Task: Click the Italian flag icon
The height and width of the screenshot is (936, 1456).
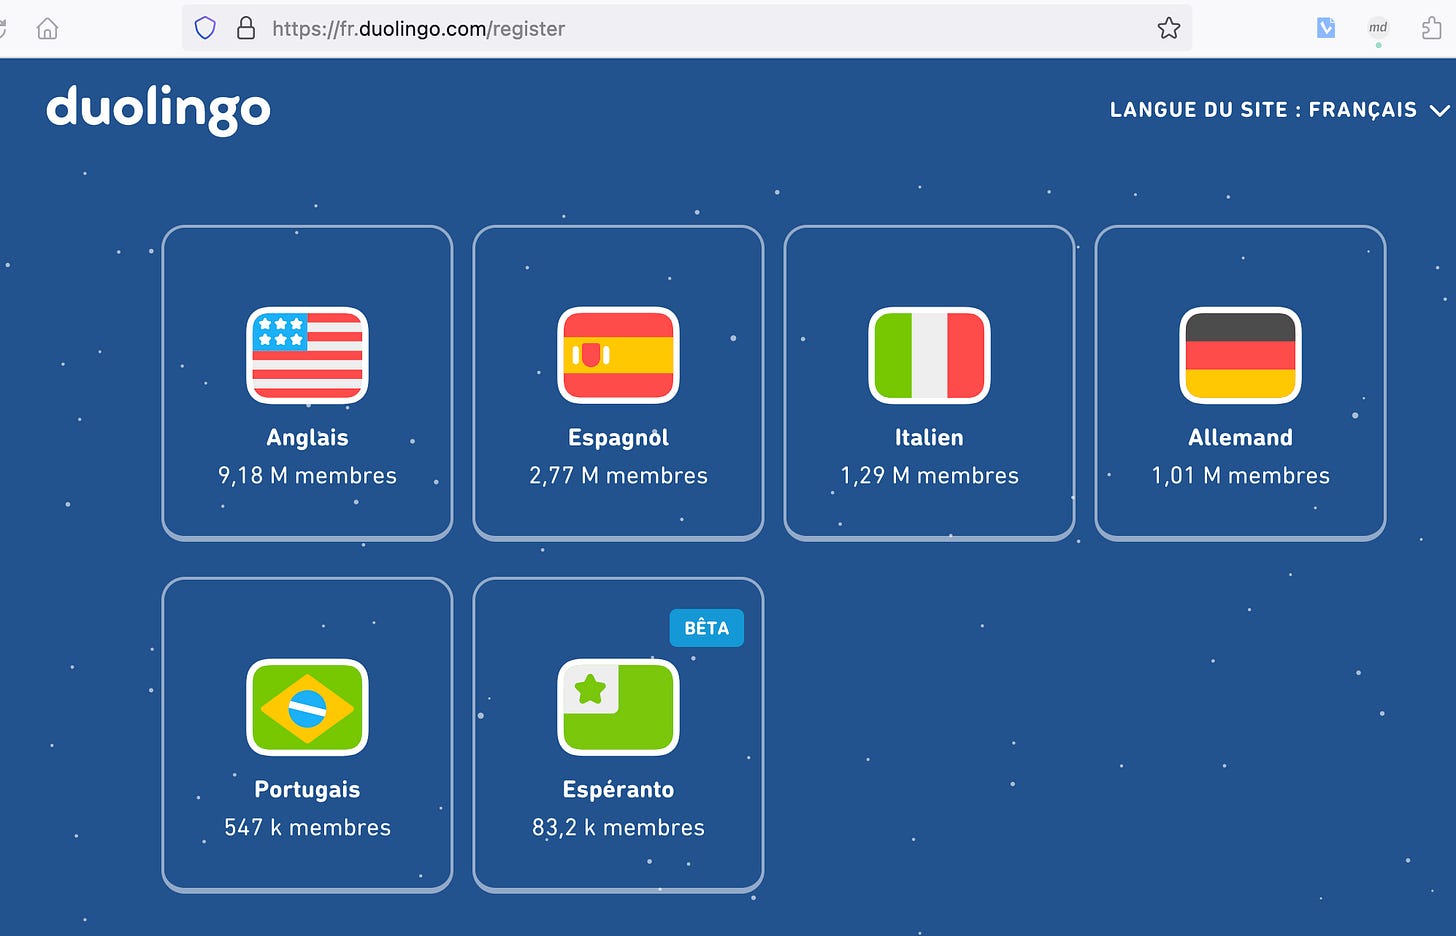Action: click(929, 355)
